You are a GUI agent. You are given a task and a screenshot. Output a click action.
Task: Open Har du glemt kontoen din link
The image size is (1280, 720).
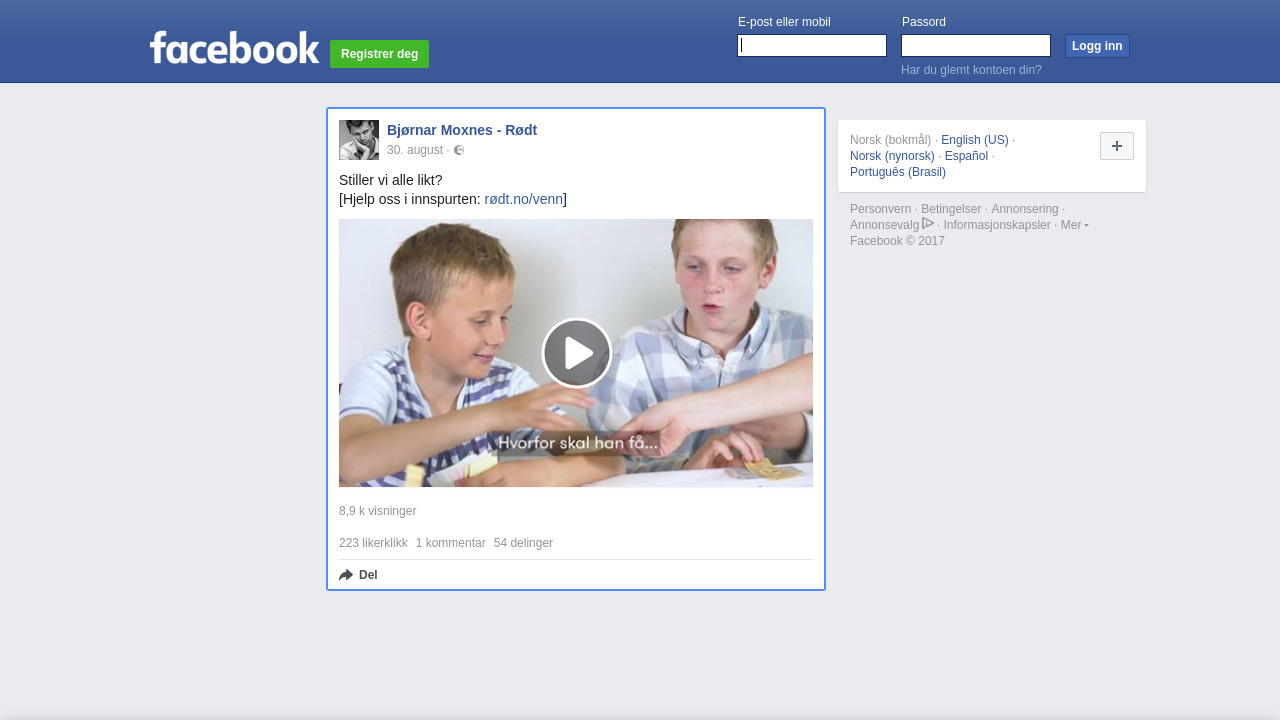tap(971, 70)
